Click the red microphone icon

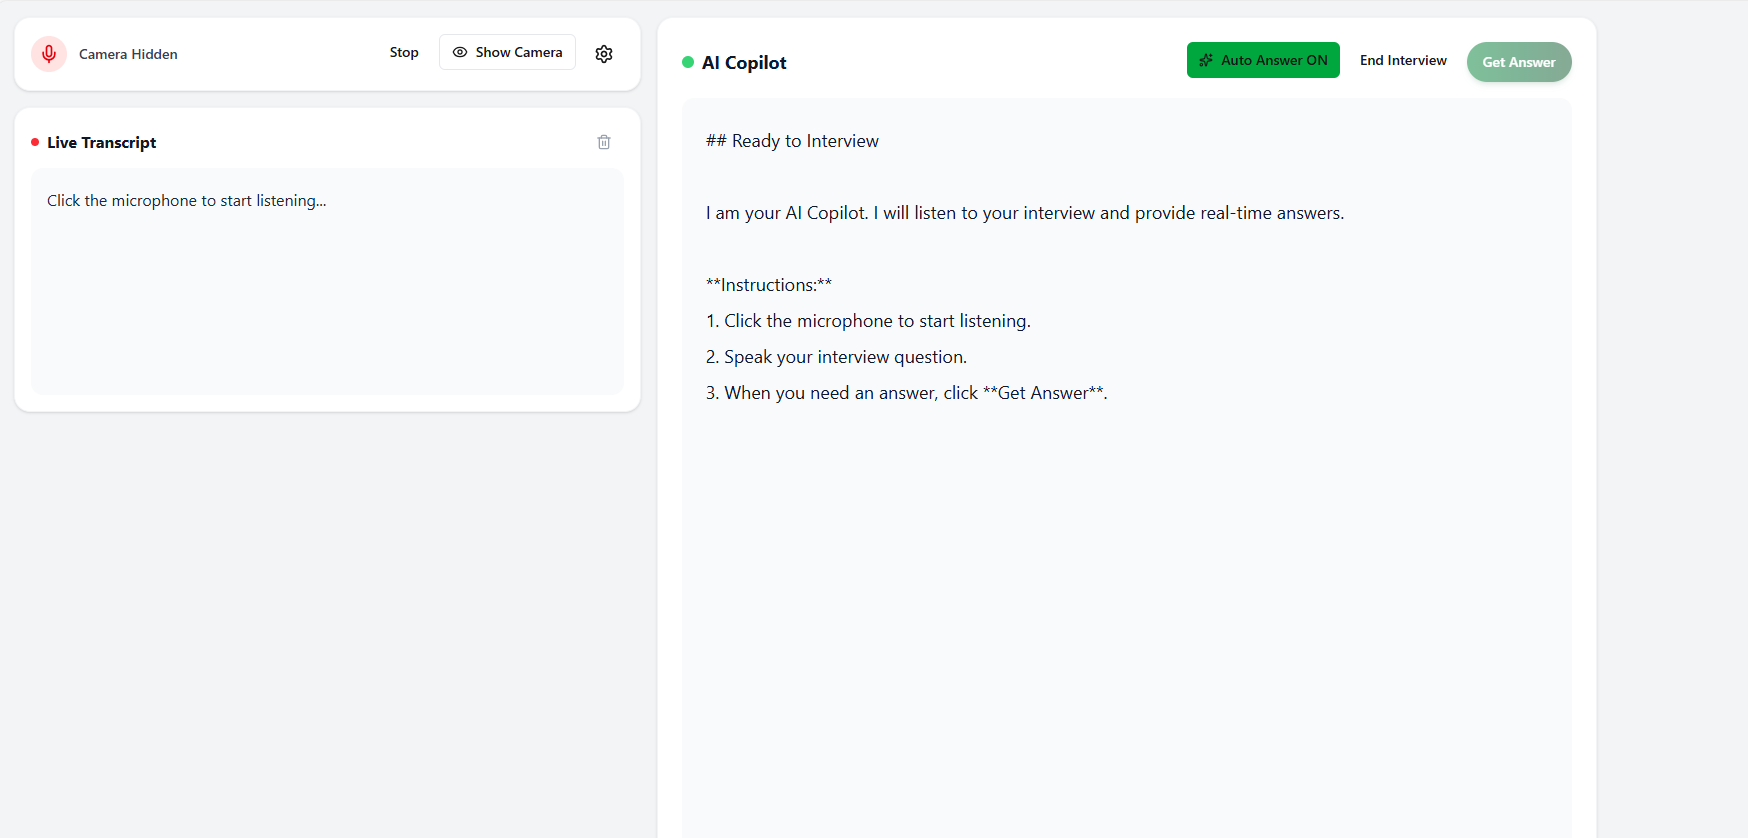[49, 54]
